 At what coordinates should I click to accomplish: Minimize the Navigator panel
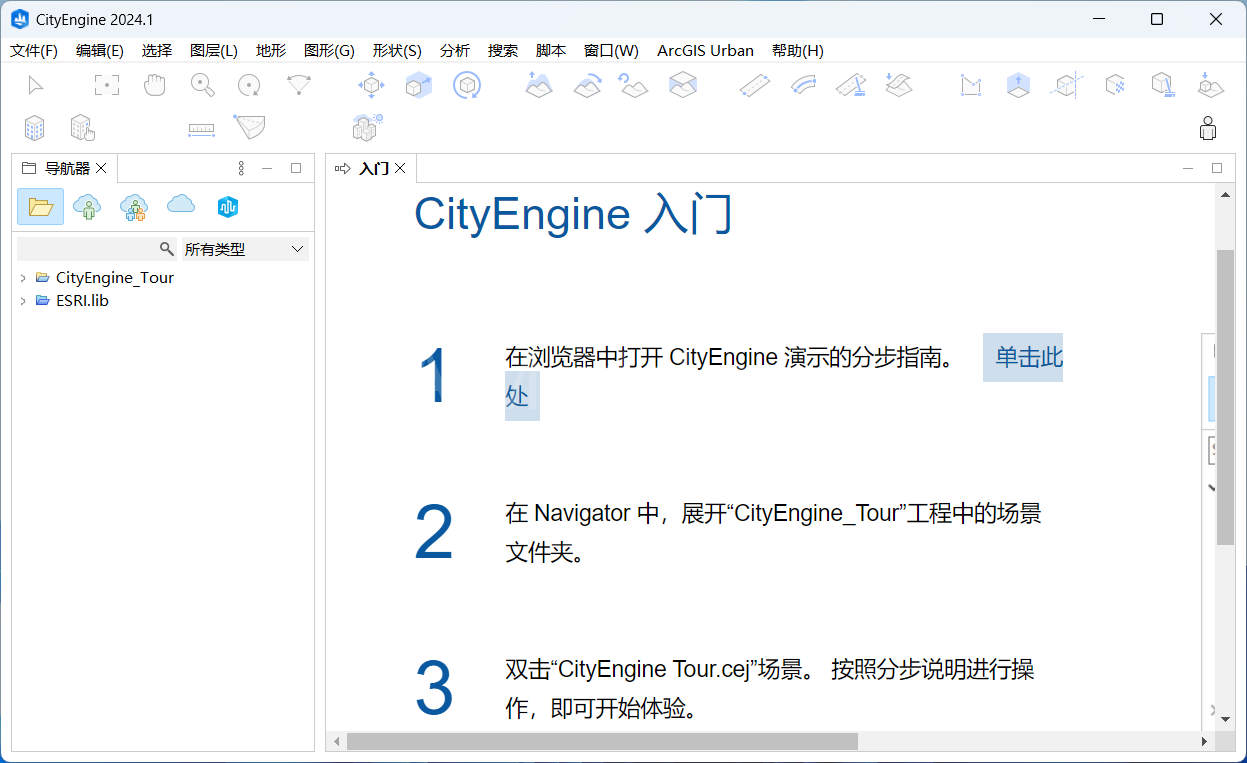click(267, 168)
